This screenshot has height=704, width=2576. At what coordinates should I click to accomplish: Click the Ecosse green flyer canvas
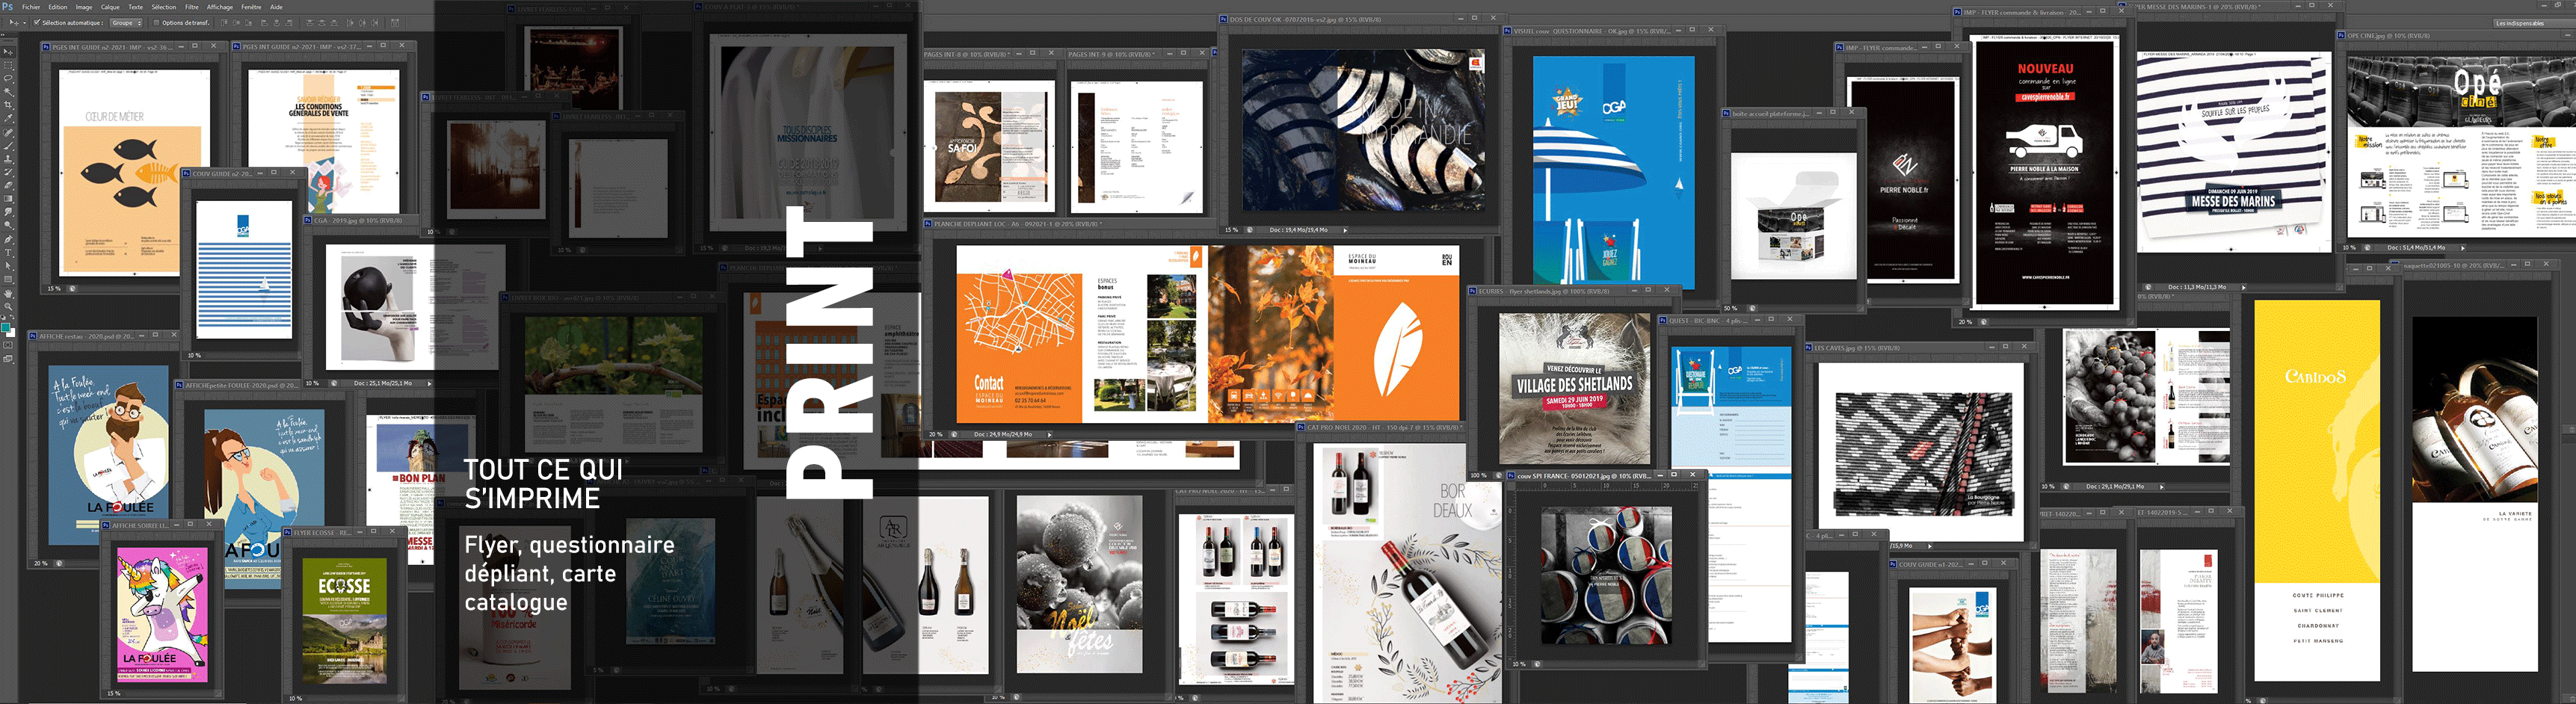pos(344,621)
